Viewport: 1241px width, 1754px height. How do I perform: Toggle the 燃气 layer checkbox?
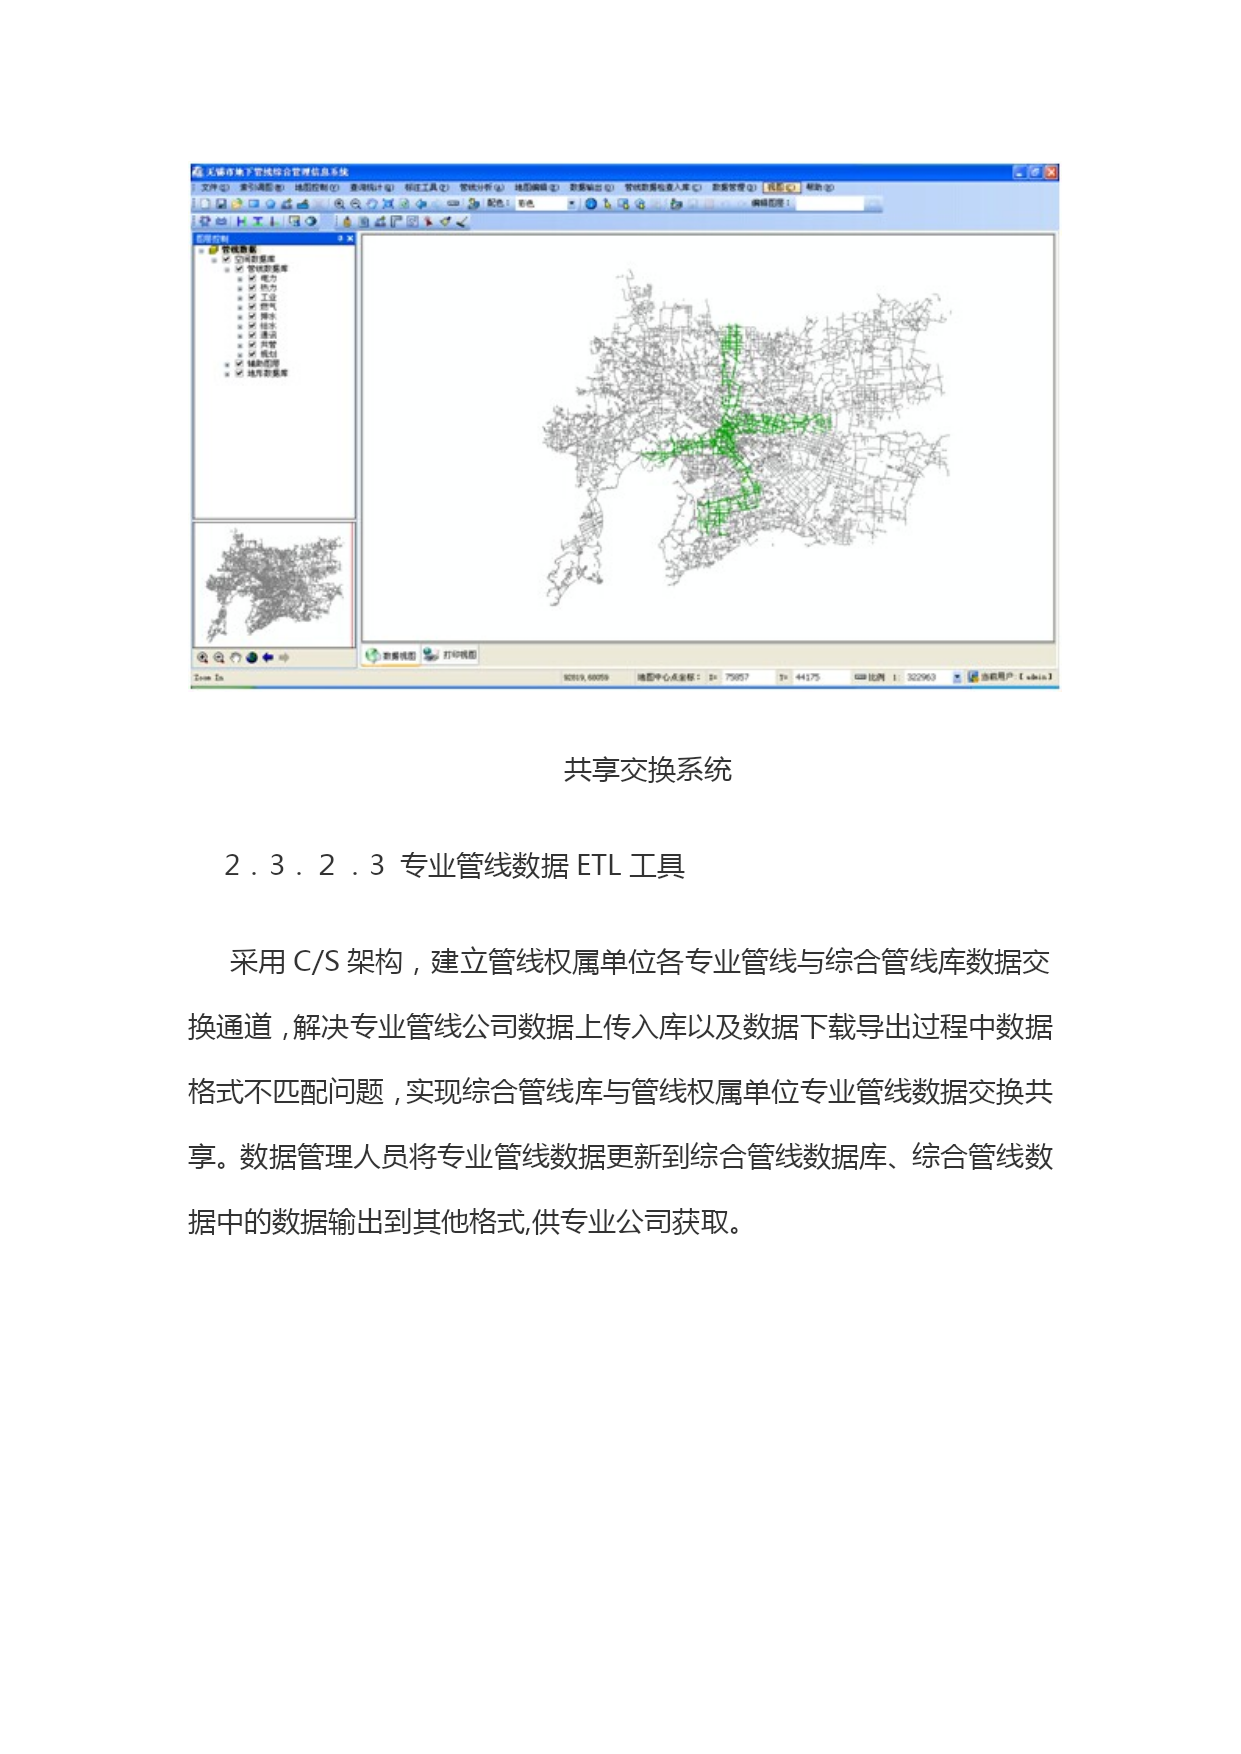(x=252, y=307)
